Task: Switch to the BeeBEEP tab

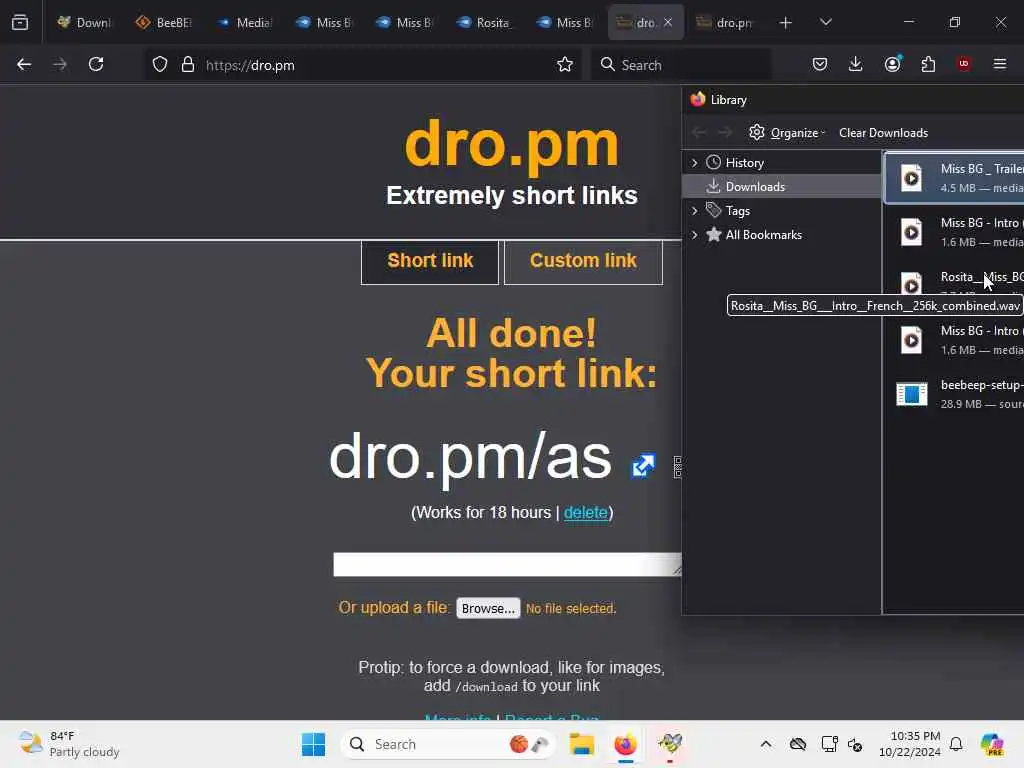Action: (164, 23)
